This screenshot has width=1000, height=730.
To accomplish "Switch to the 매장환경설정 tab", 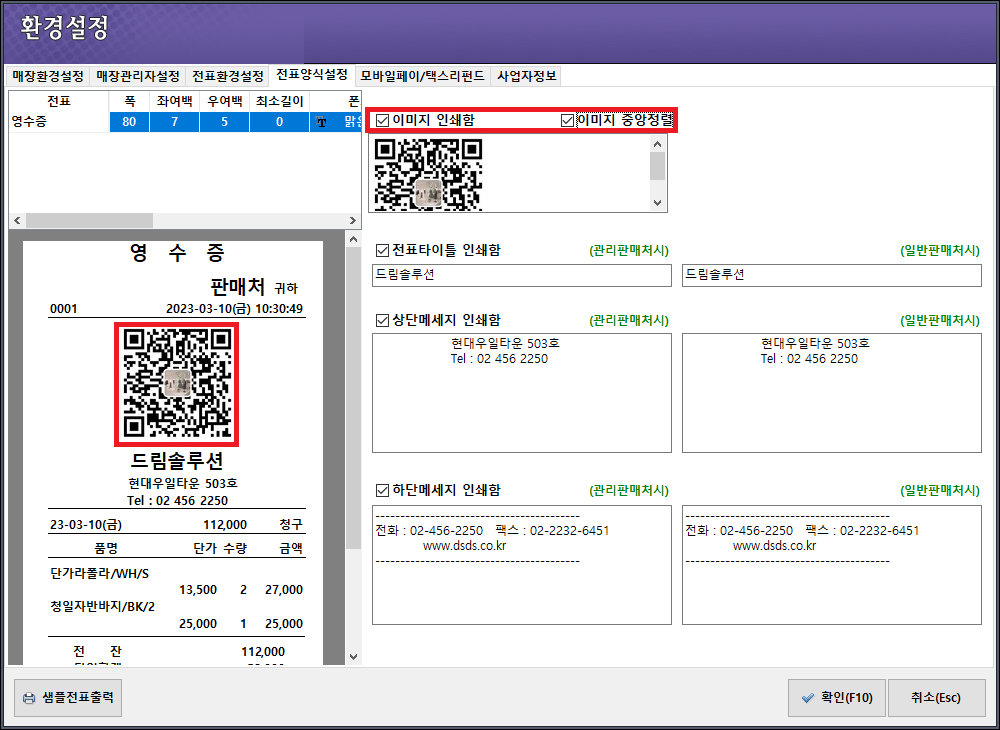I will click(x=48, y=77).
